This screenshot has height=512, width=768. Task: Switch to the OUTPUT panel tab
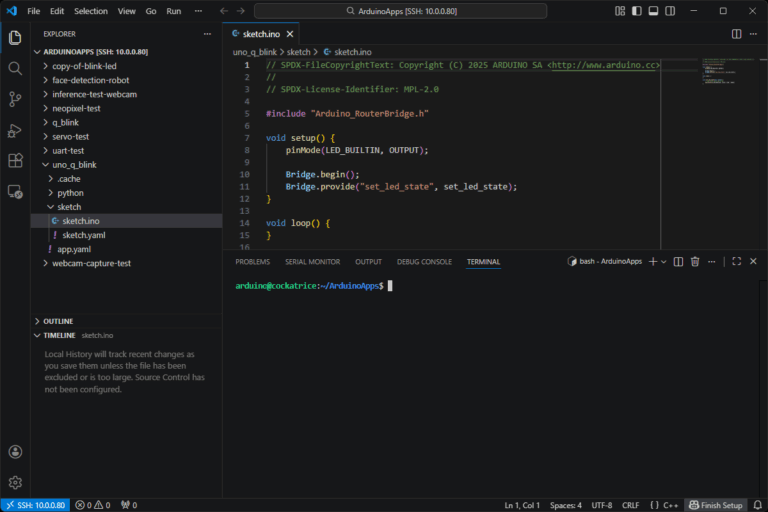click(368, 262)
